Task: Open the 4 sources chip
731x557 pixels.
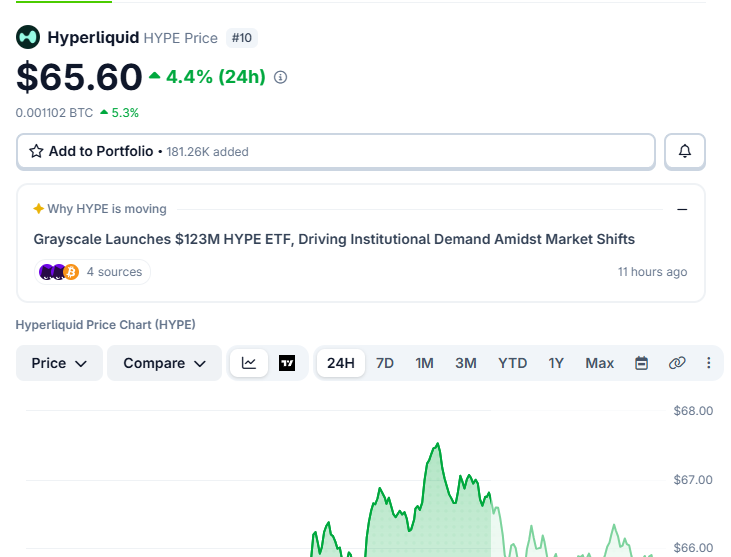Action: click(92, 272)
